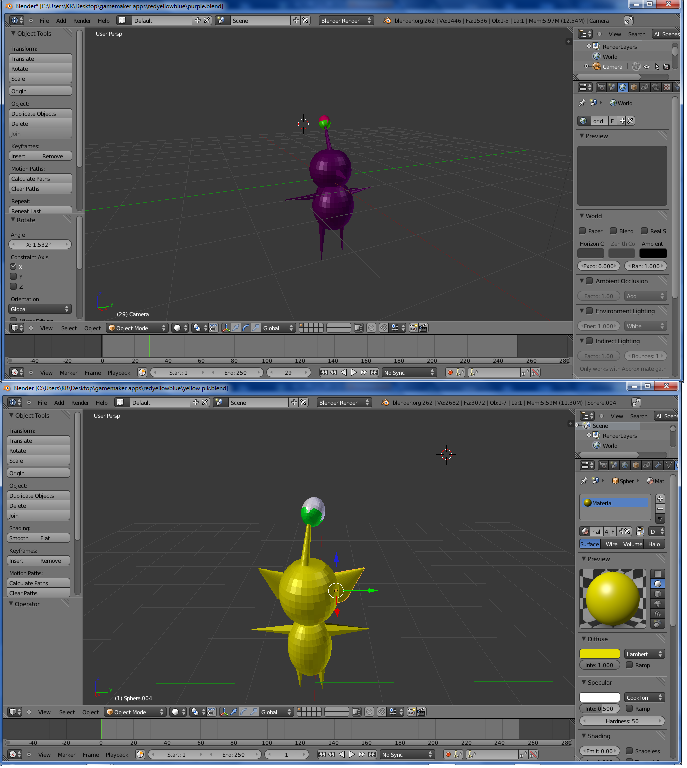
Task: Click the Camera object icon in the top window outliner
Action: (x=596, y=66)
